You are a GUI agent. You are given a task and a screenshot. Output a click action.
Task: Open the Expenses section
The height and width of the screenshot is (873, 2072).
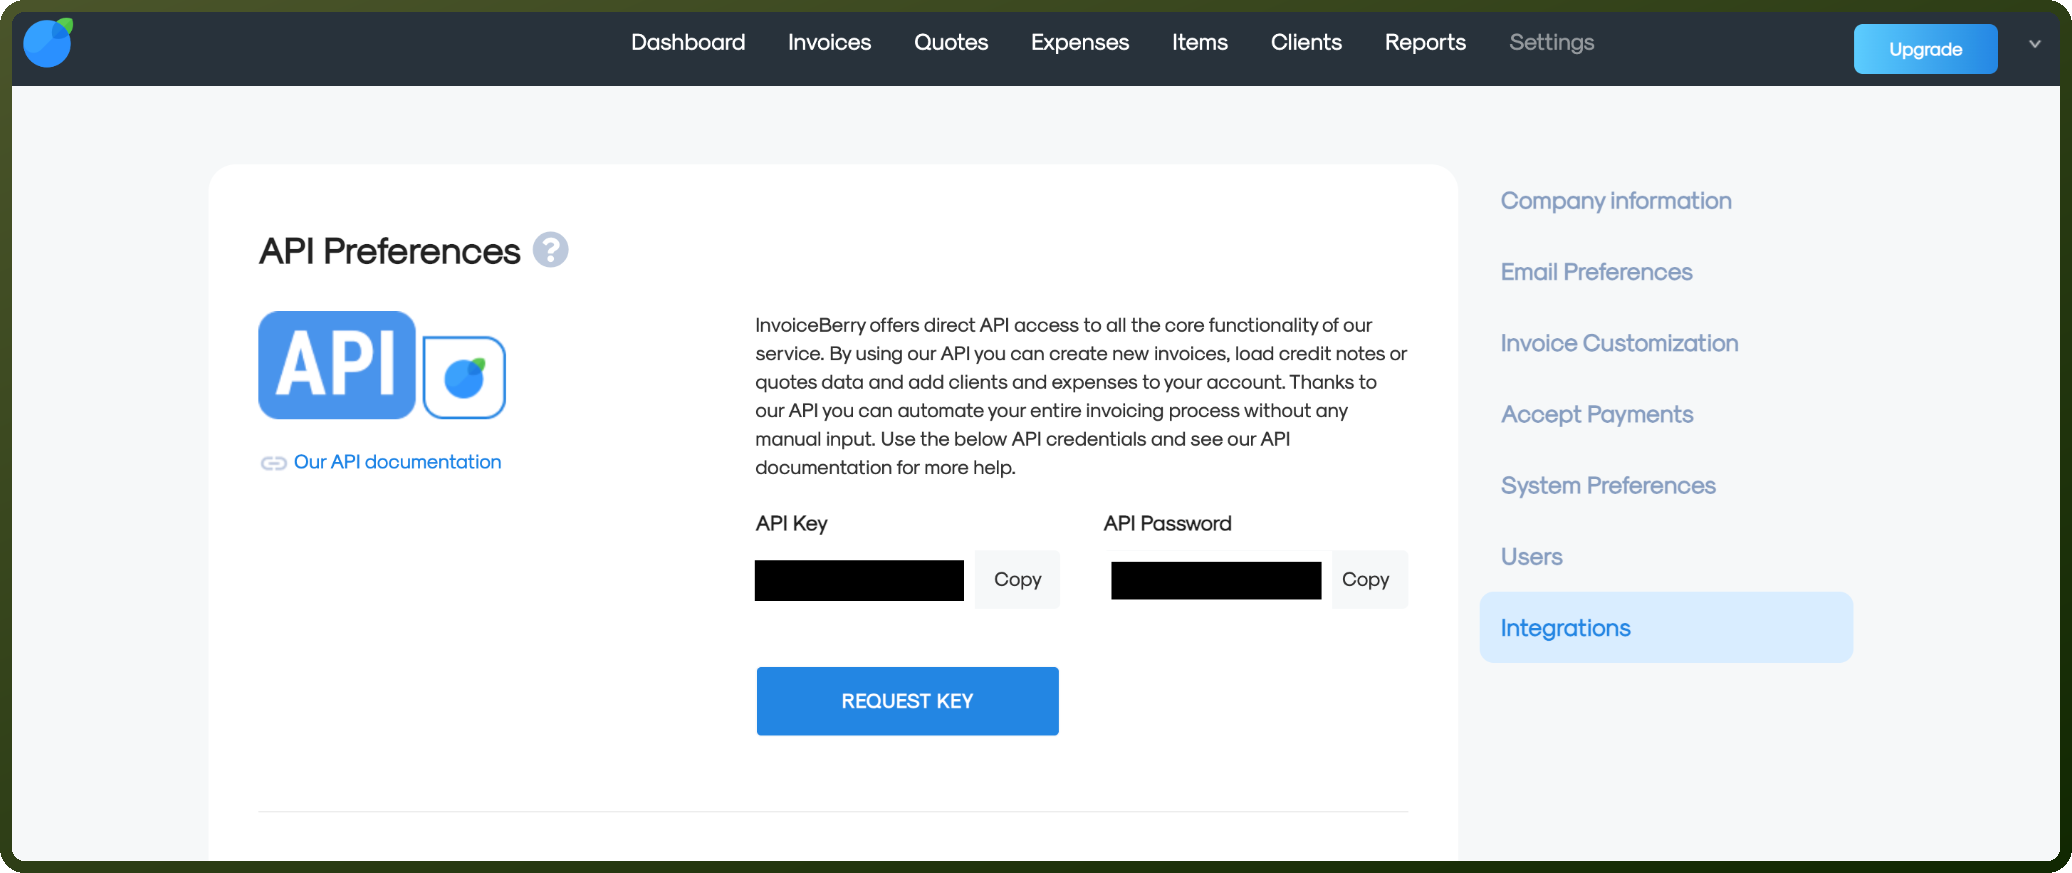1080,42
